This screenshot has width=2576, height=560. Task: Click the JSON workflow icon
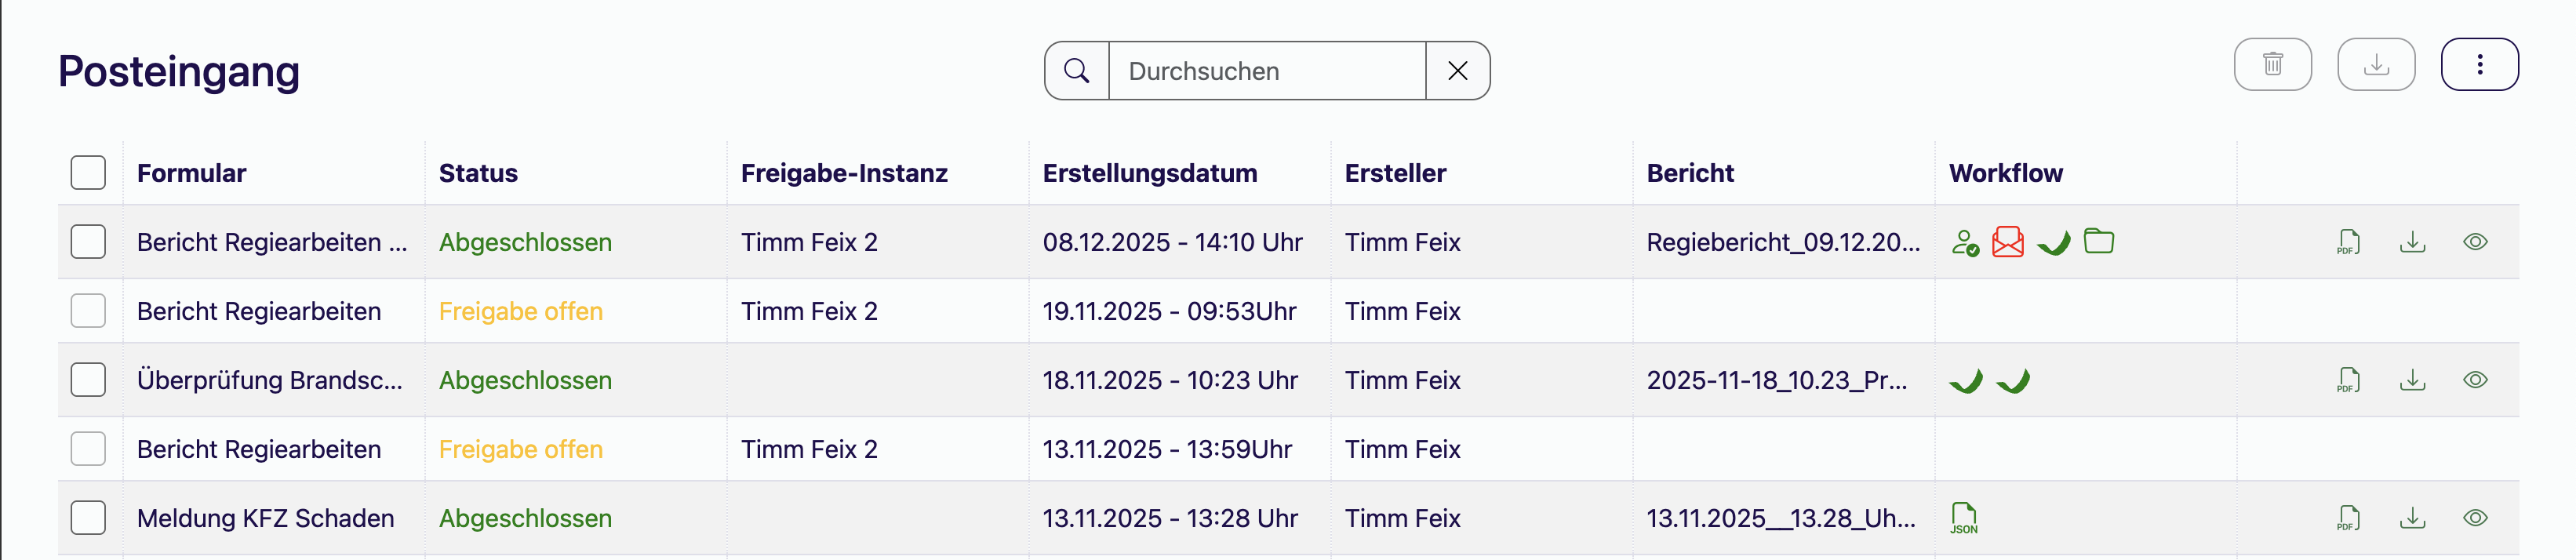(1963, 518)
